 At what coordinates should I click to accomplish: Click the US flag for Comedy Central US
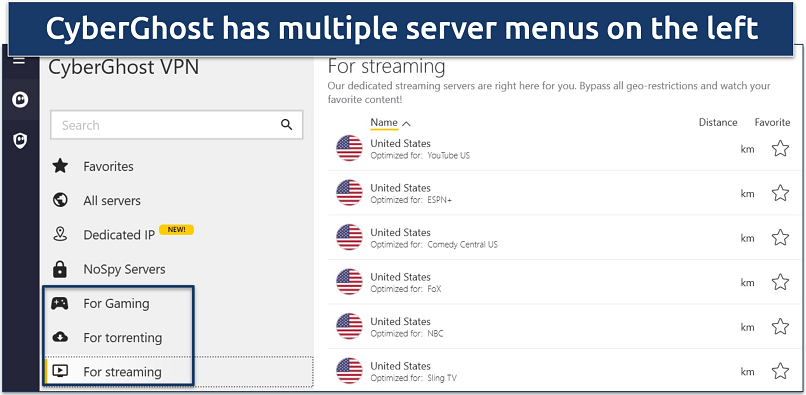click(350, 237)
